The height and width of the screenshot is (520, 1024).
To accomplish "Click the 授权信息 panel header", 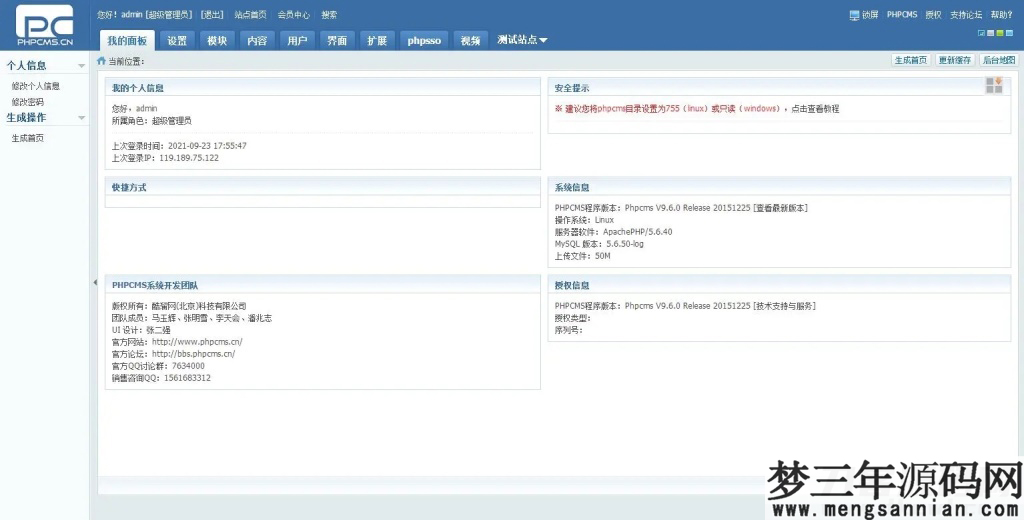I will tap(779, 285).
